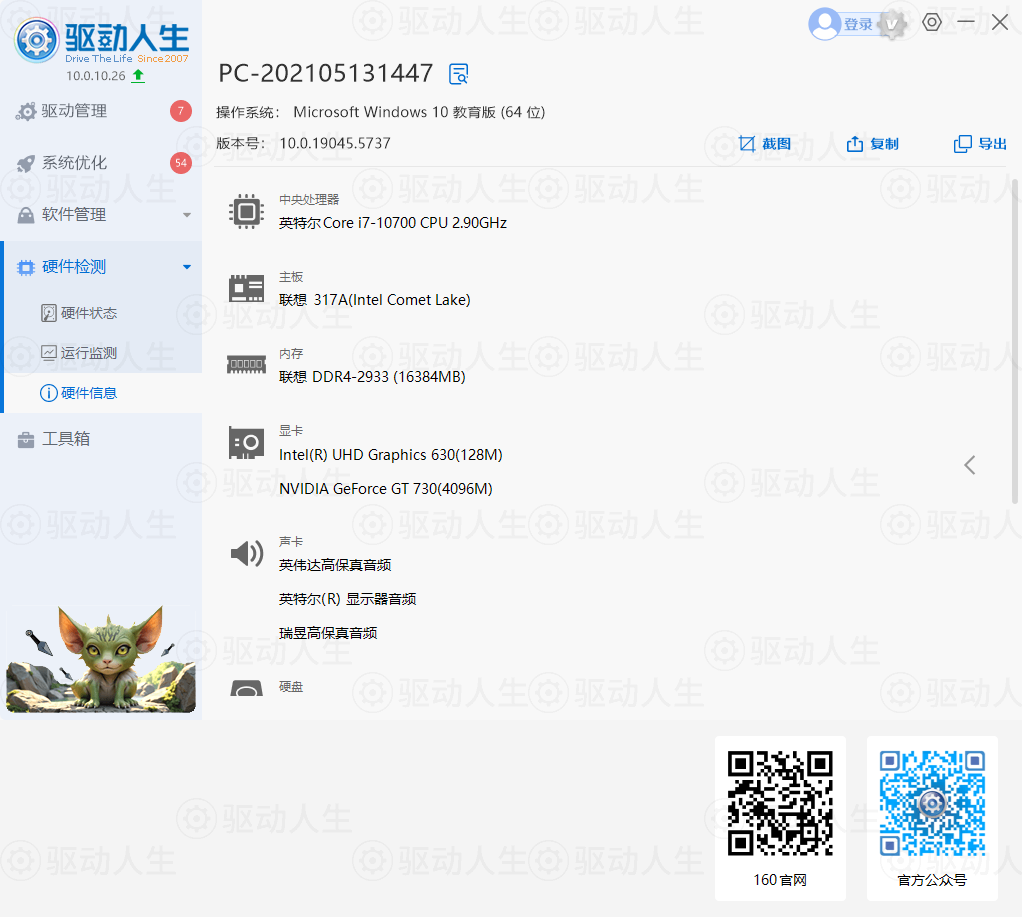Image resolution: width=1022 pixels, height=917 pixels.
Task: Click the motherboard icon
Action: [x=246, y=288]
